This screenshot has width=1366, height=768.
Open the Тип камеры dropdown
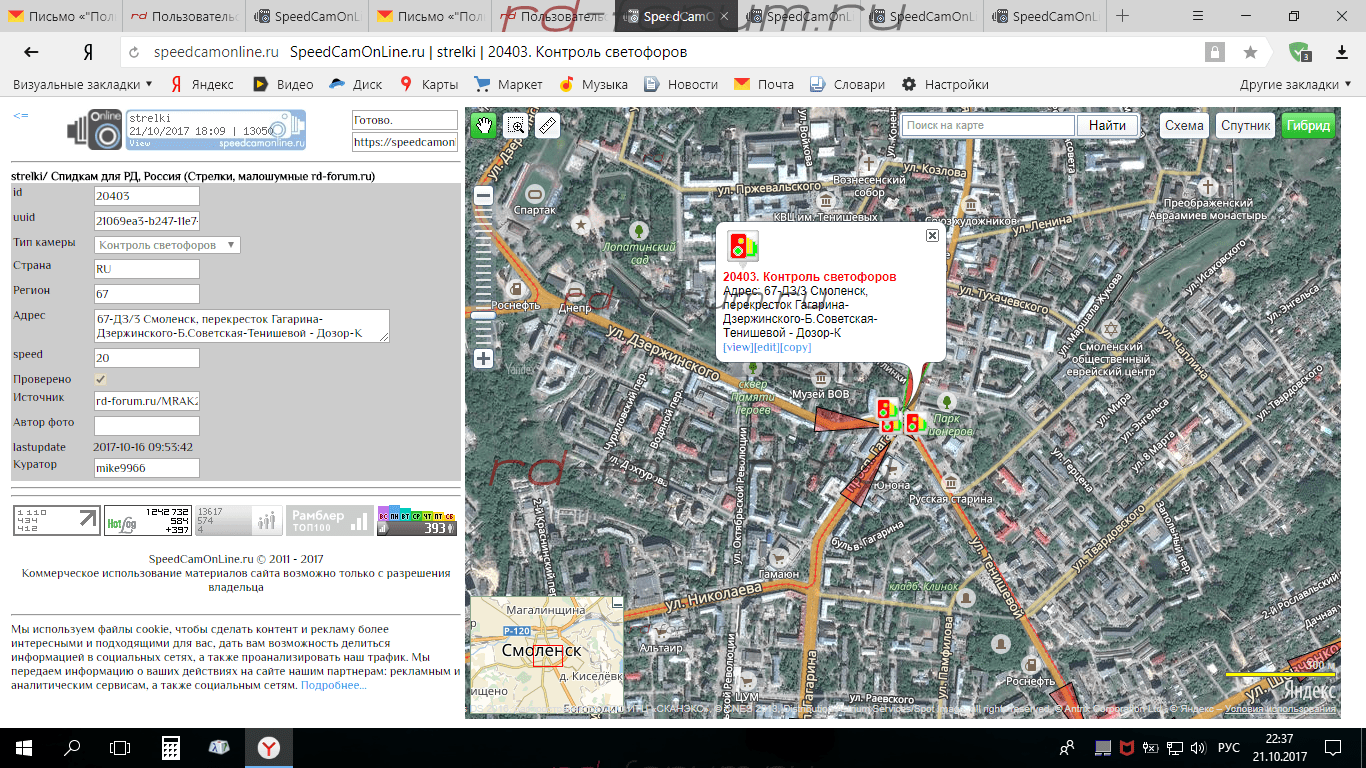(x=168, y=245)
